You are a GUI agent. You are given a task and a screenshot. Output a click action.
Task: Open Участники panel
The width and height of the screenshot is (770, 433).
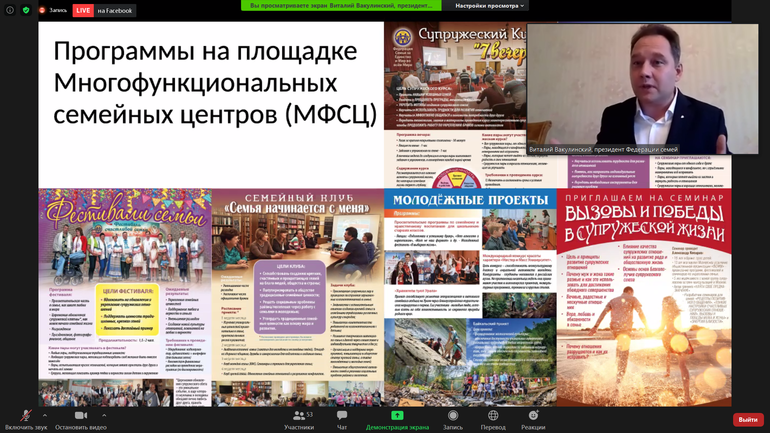point(299,420)
